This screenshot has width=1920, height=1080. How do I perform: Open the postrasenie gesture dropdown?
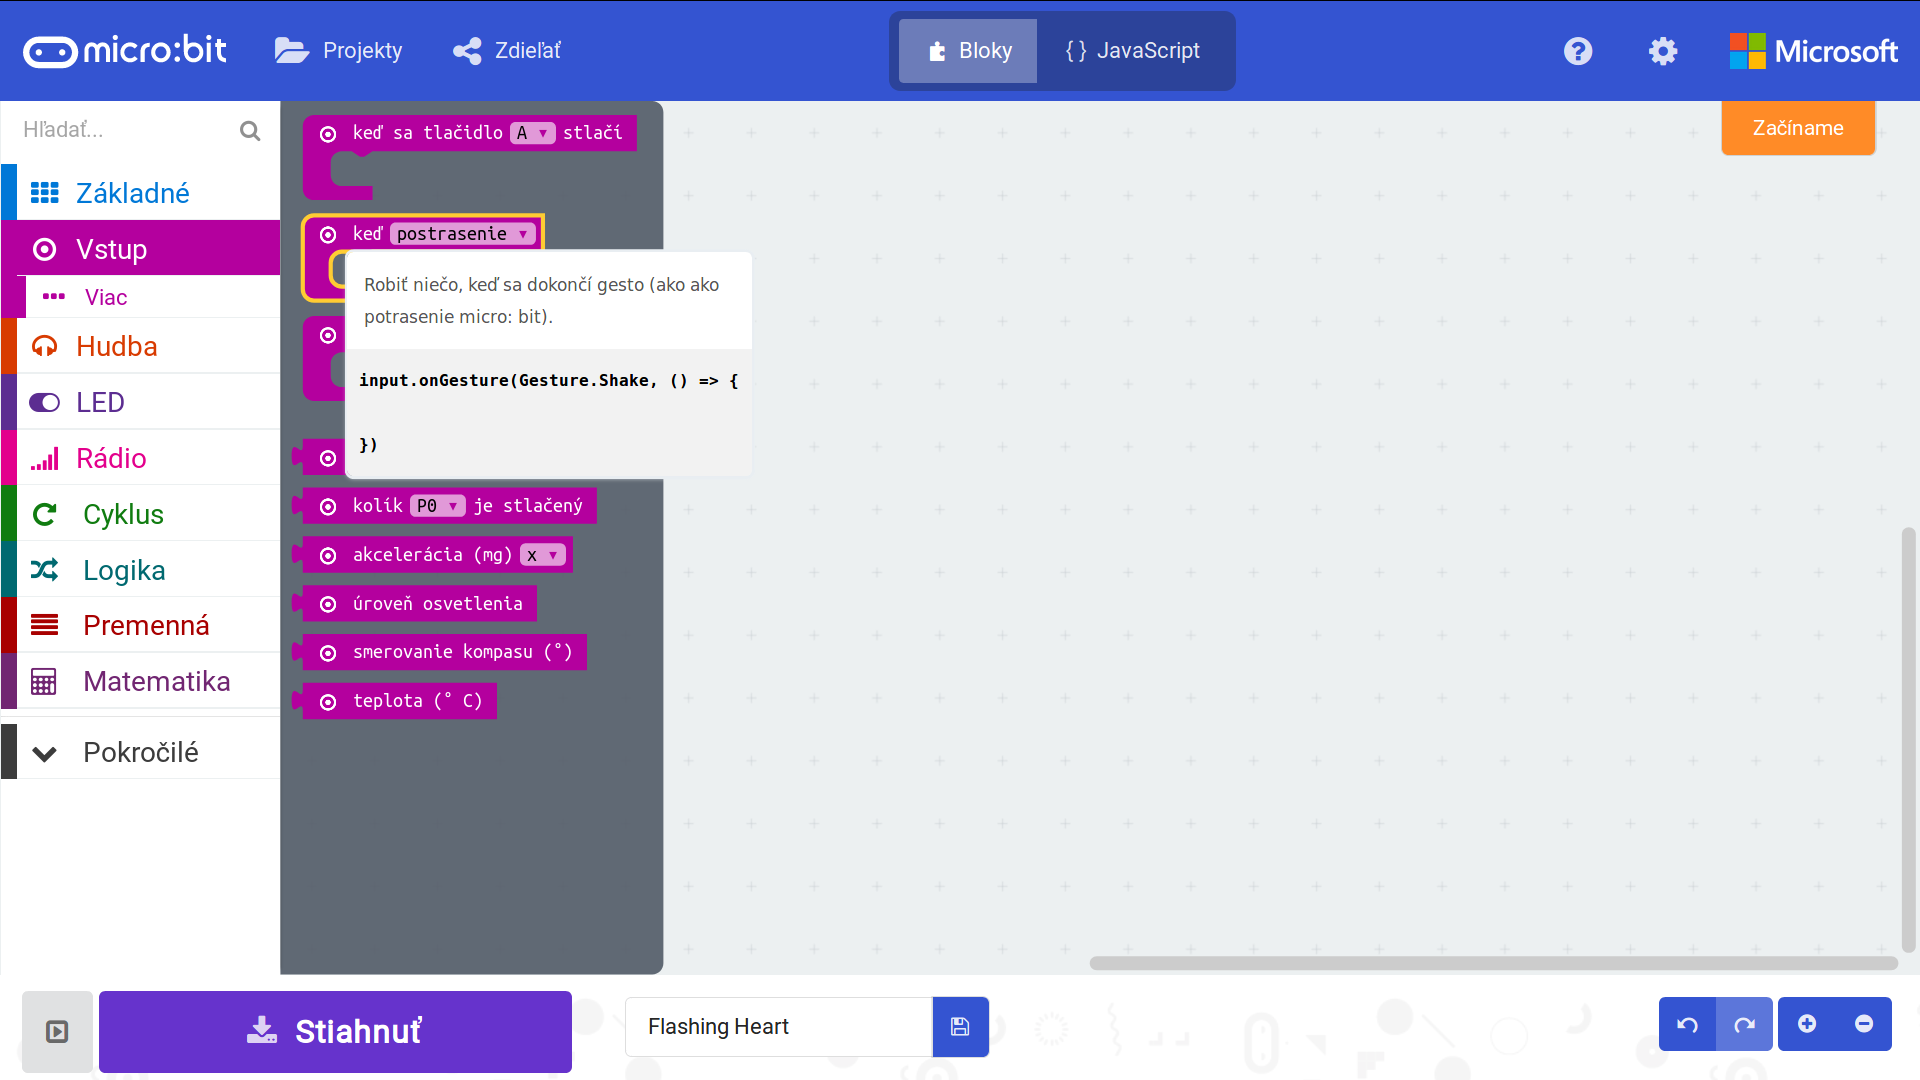tap(462, 234)
